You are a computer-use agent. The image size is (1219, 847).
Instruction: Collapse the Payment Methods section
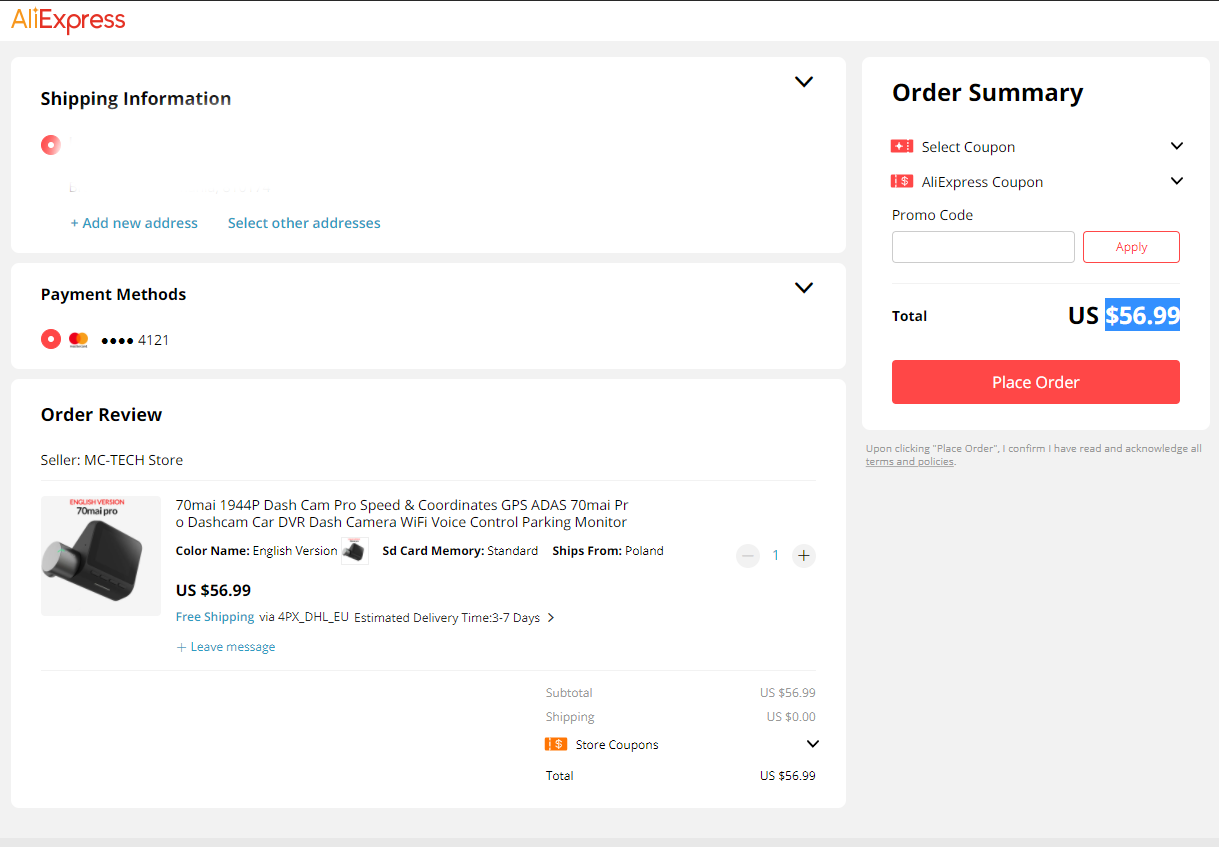pyautogui.click(x=804, y=288)
